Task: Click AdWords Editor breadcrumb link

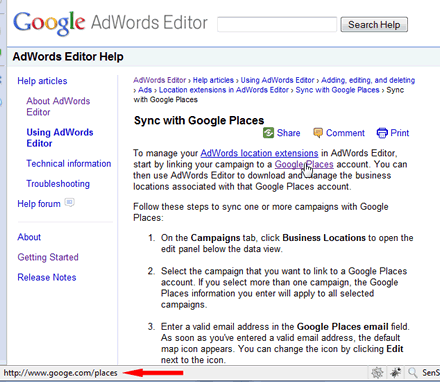Action: [x=160, y=80]
